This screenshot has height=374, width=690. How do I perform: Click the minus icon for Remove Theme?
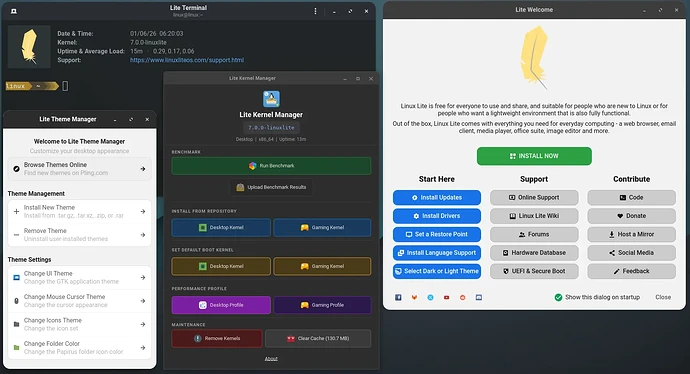[x=16, y=235]
